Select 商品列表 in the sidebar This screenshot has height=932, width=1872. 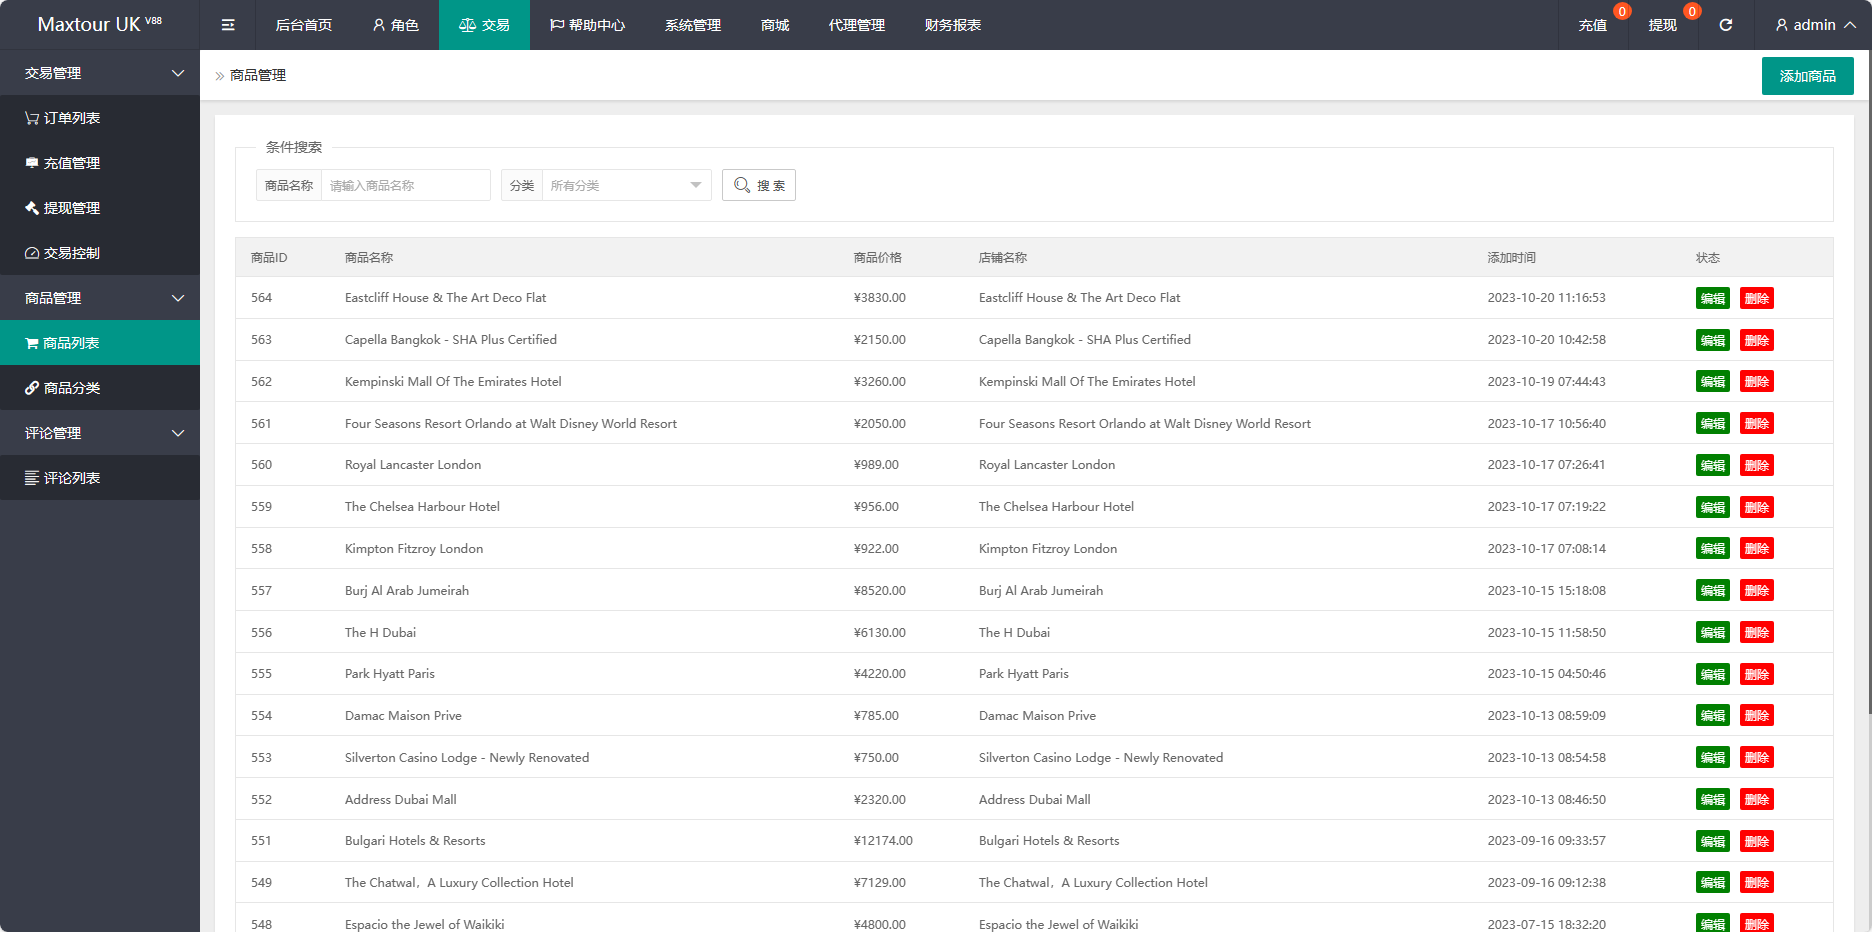pos(100,343)
